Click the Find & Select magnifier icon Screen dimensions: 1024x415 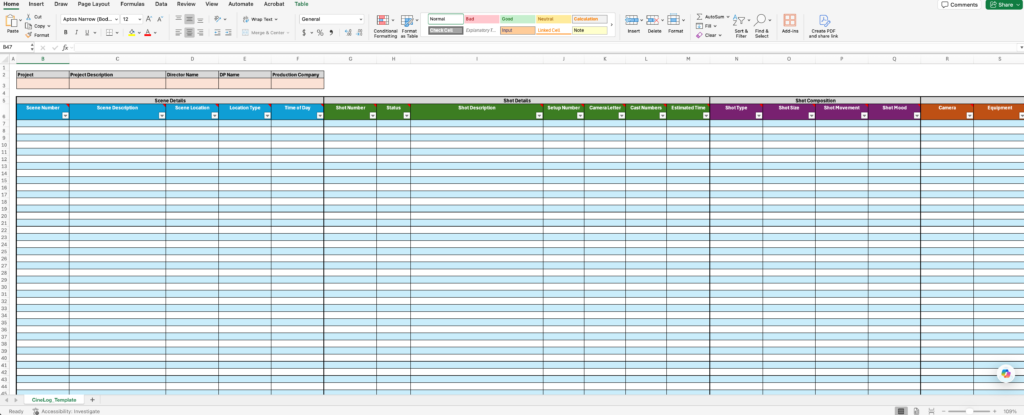760,20
